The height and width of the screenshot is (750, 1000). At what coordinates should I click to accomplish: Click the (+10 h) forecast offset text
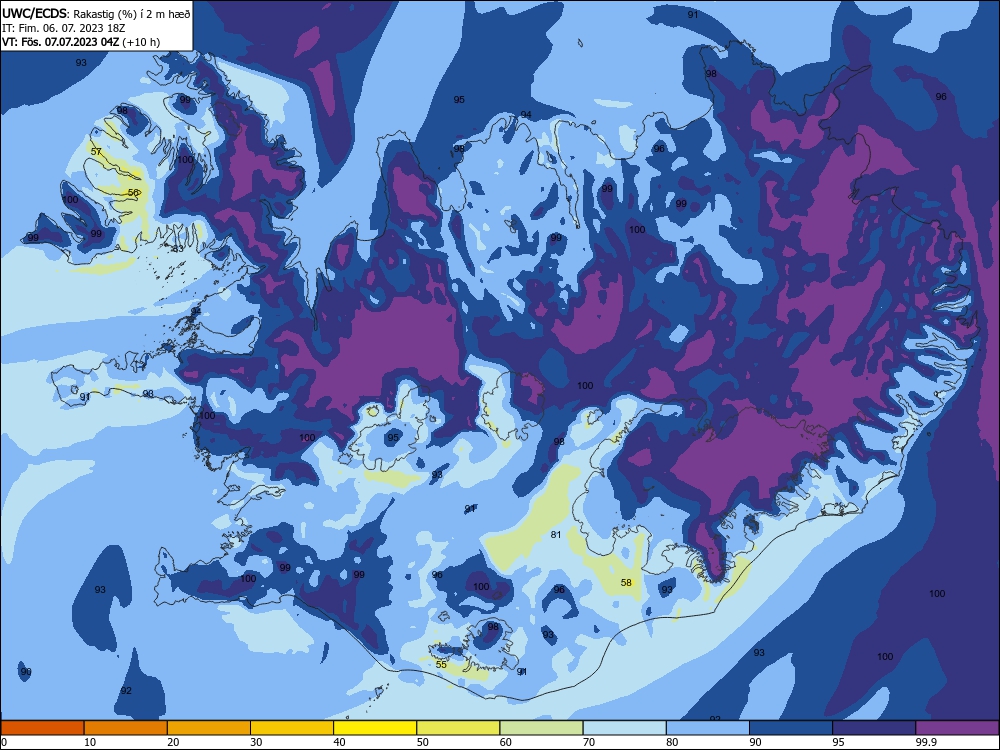point(141,42)
